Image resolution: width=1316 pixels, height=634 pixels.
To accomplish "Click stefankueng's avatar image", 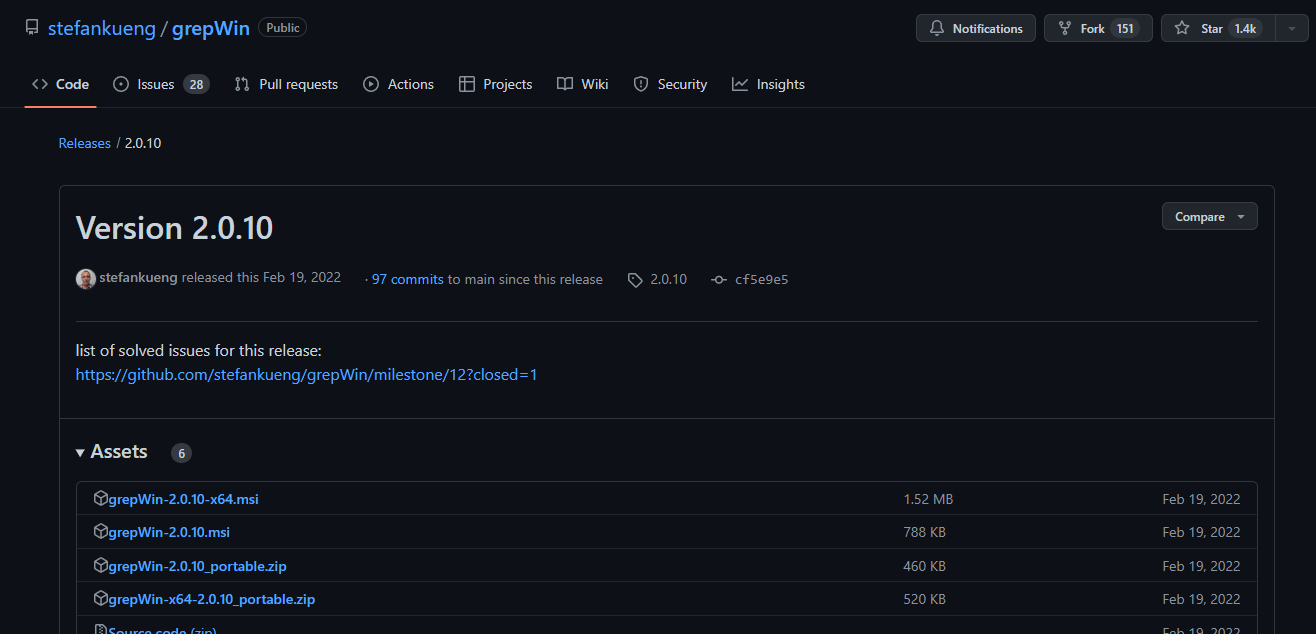I will (86, 279).
